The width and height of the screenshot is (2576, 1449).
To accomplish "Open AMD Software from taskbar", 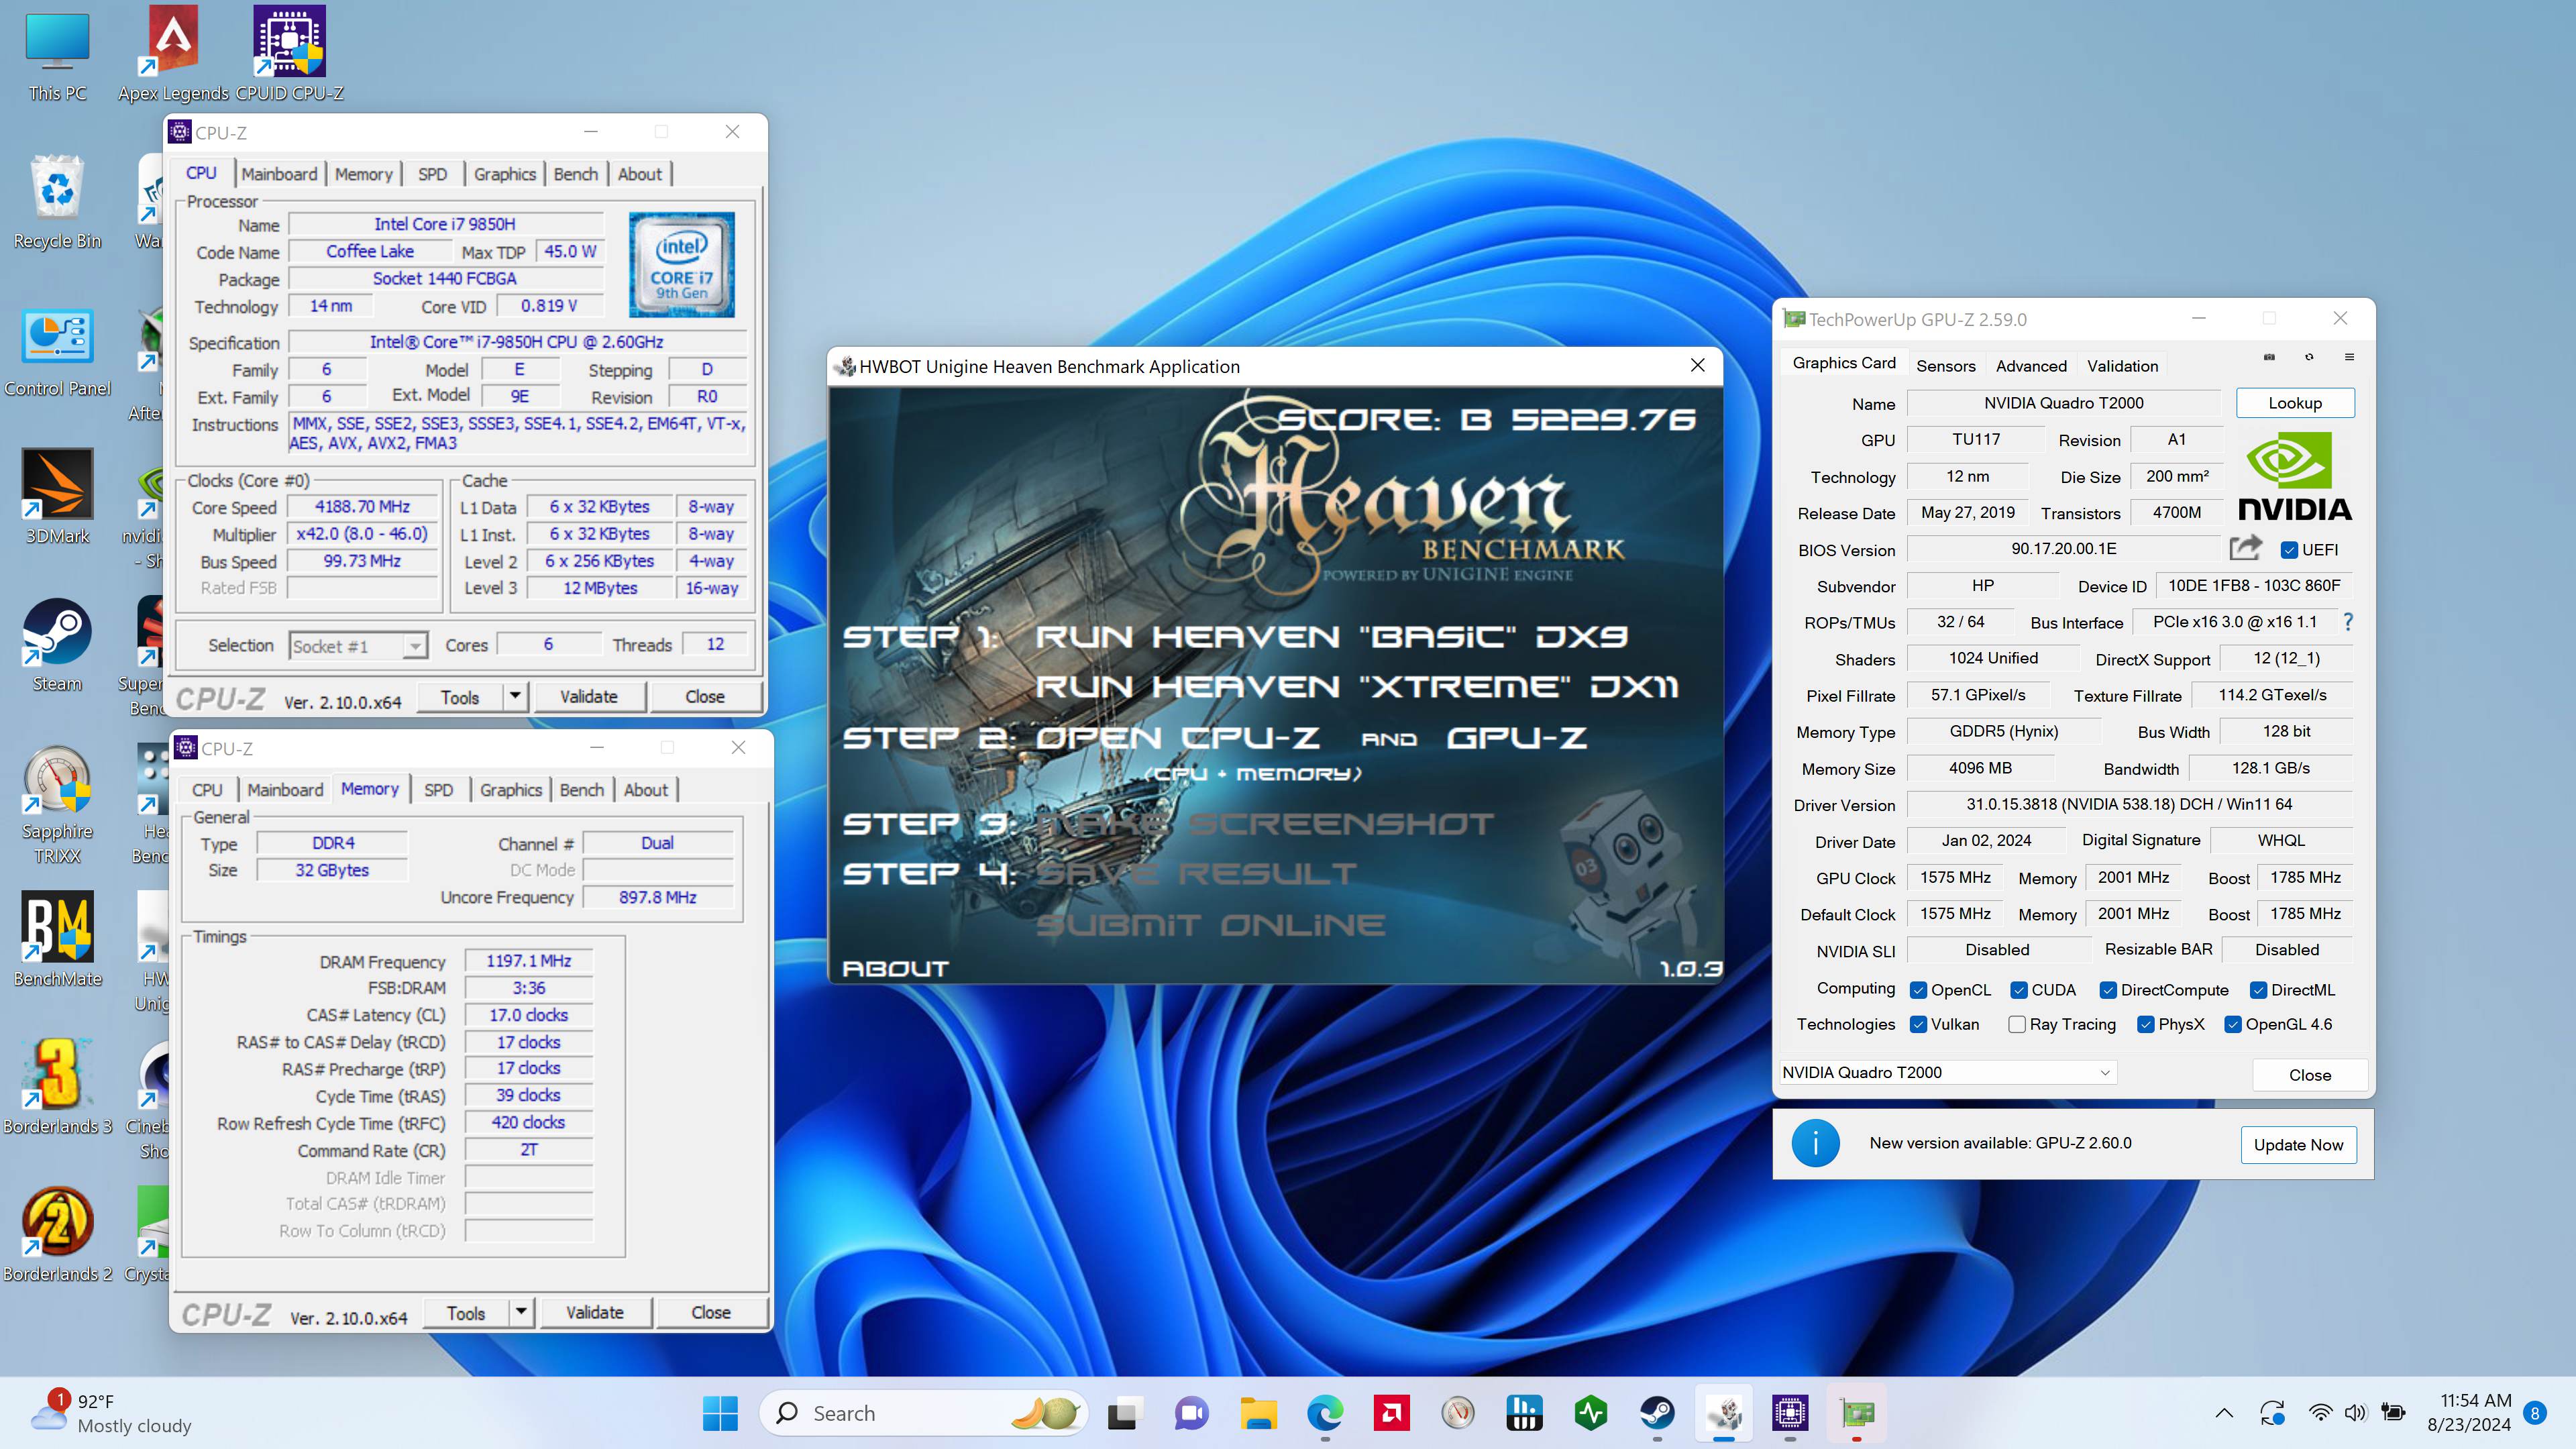I will (x=1391, y=1413).
